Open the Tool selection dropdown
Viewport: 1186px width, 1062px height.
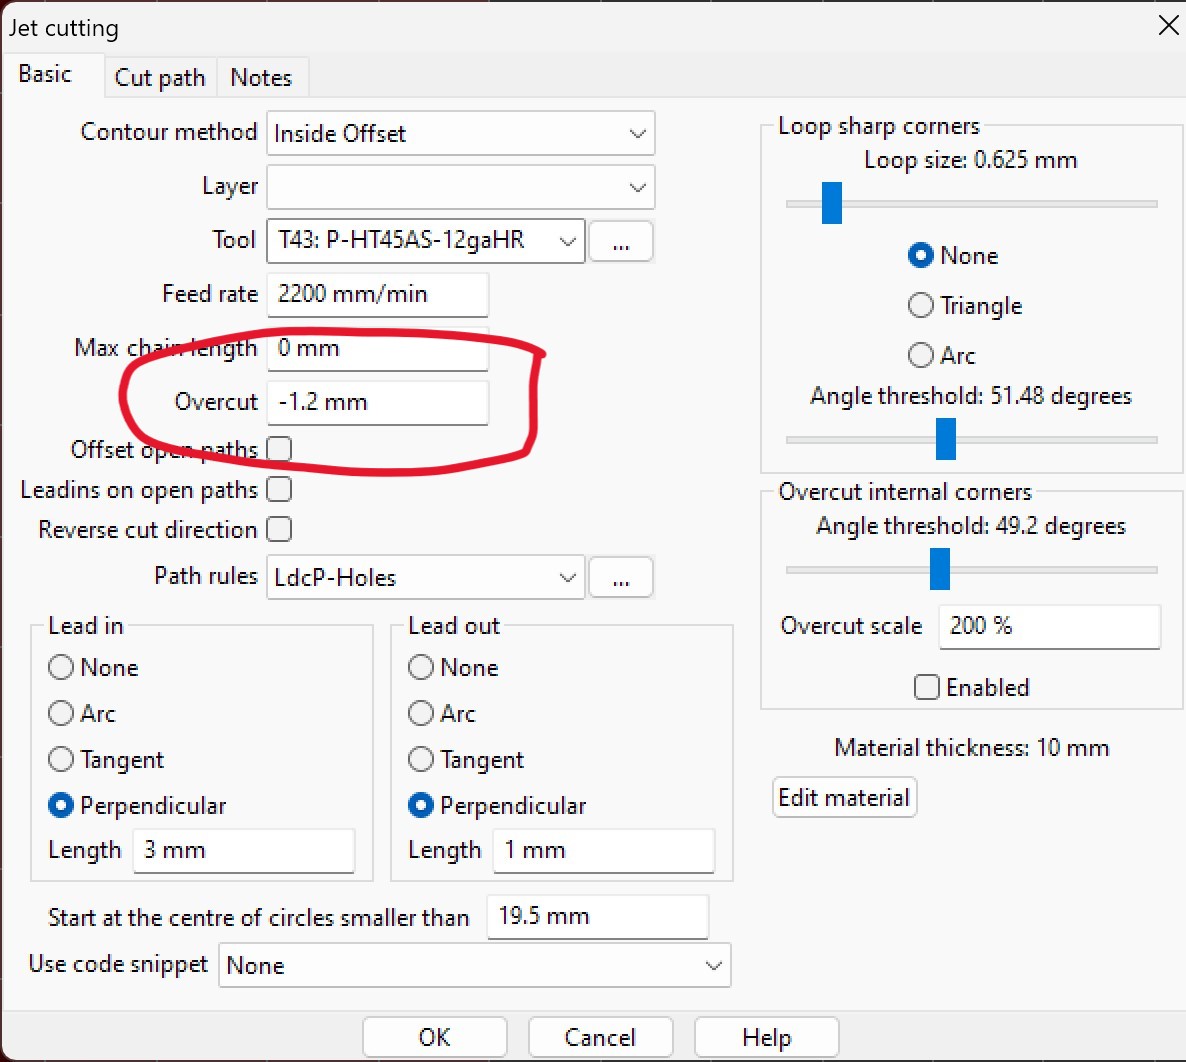coord(425,241)
